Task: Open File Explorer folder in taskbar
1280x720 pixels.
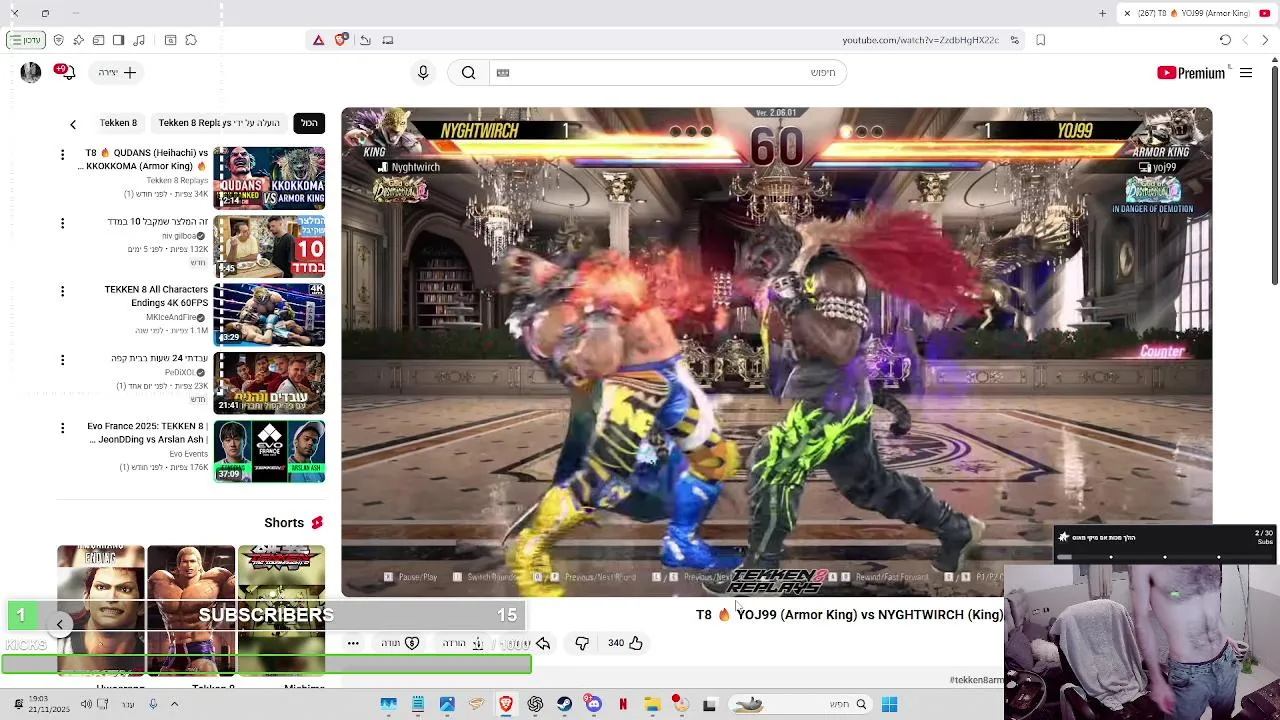Action: (651, 704)
